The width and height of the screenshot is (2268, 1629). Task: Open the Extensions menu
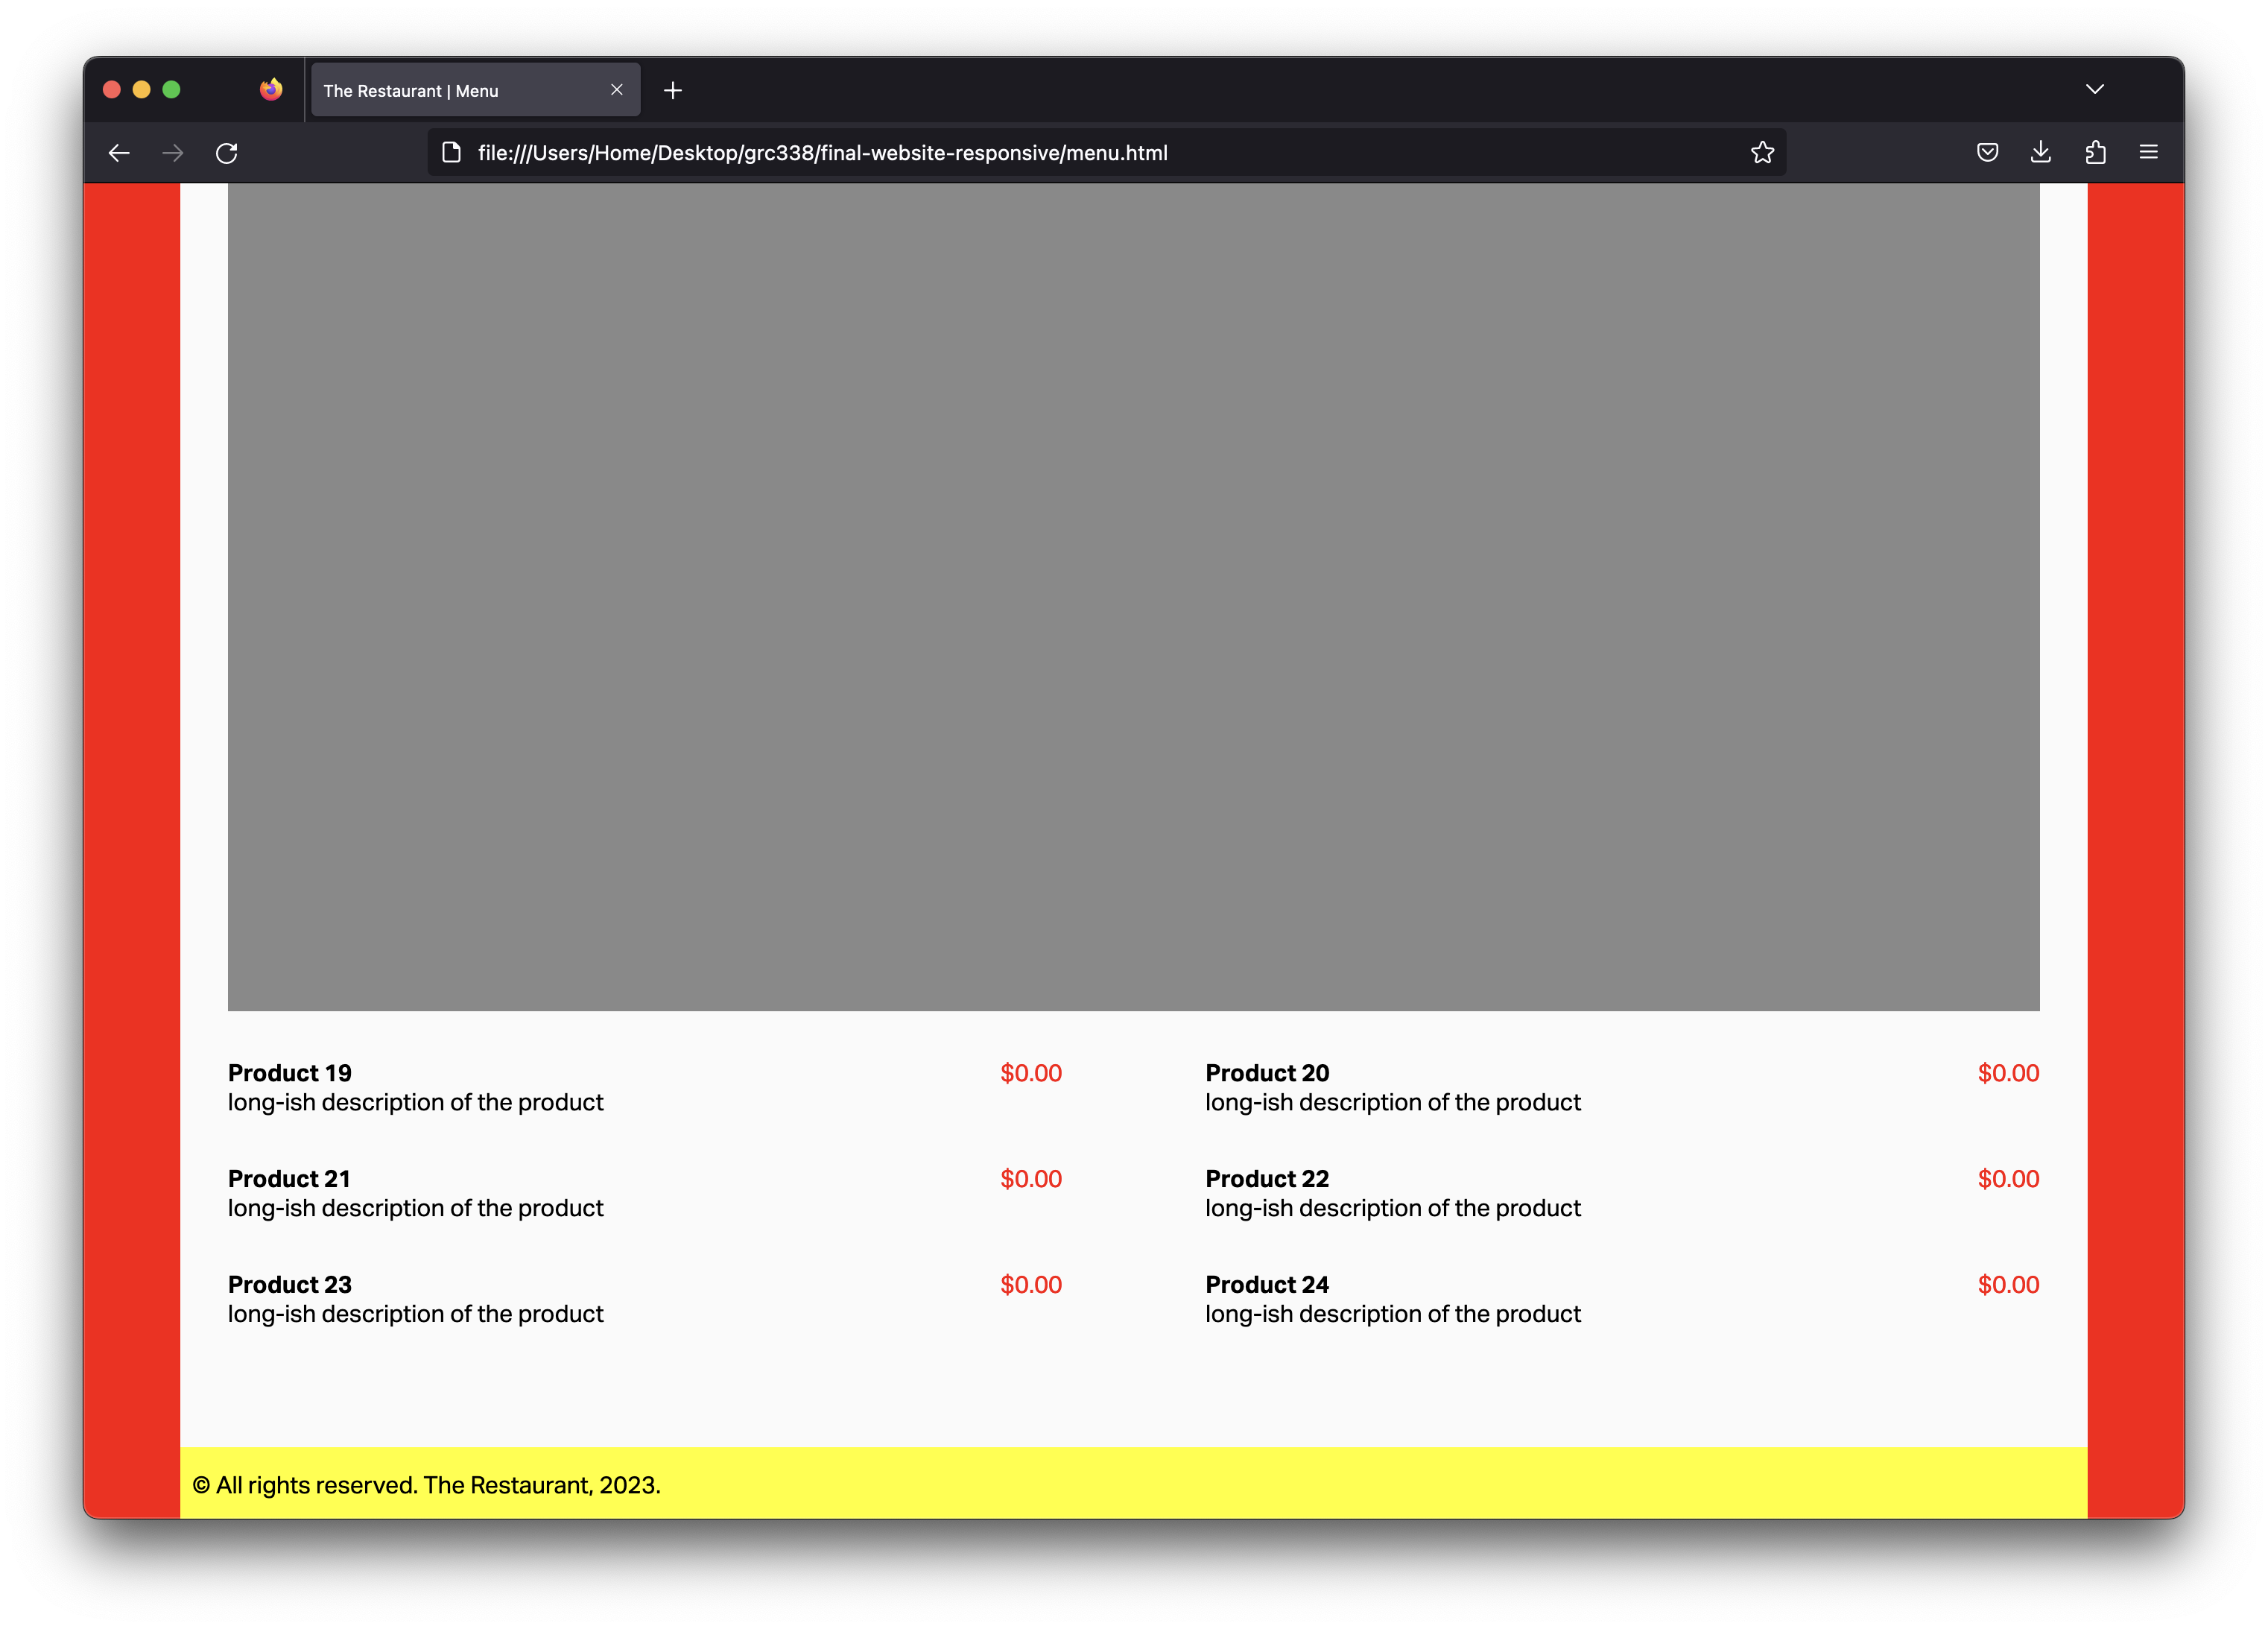(x=2095, y=152)
